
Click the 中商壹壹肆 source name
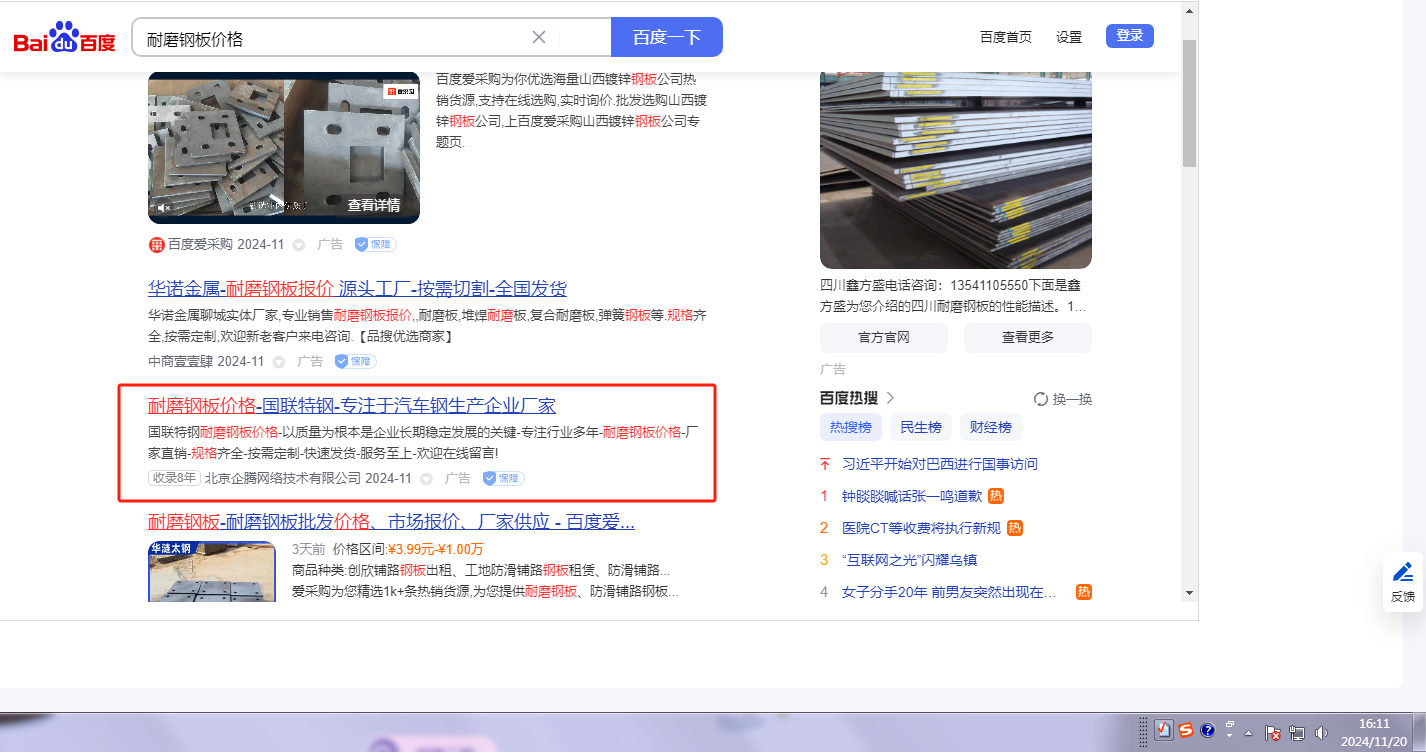tap(180, 361)
